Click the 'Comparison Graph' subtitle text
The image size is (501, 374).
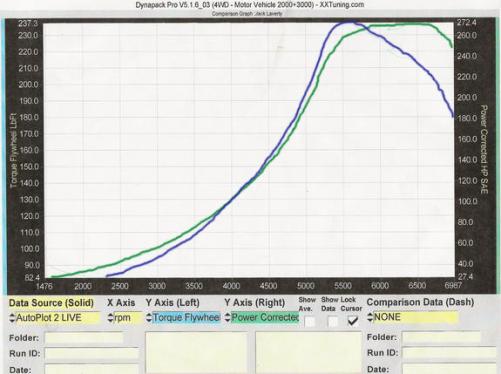(233, 14)
